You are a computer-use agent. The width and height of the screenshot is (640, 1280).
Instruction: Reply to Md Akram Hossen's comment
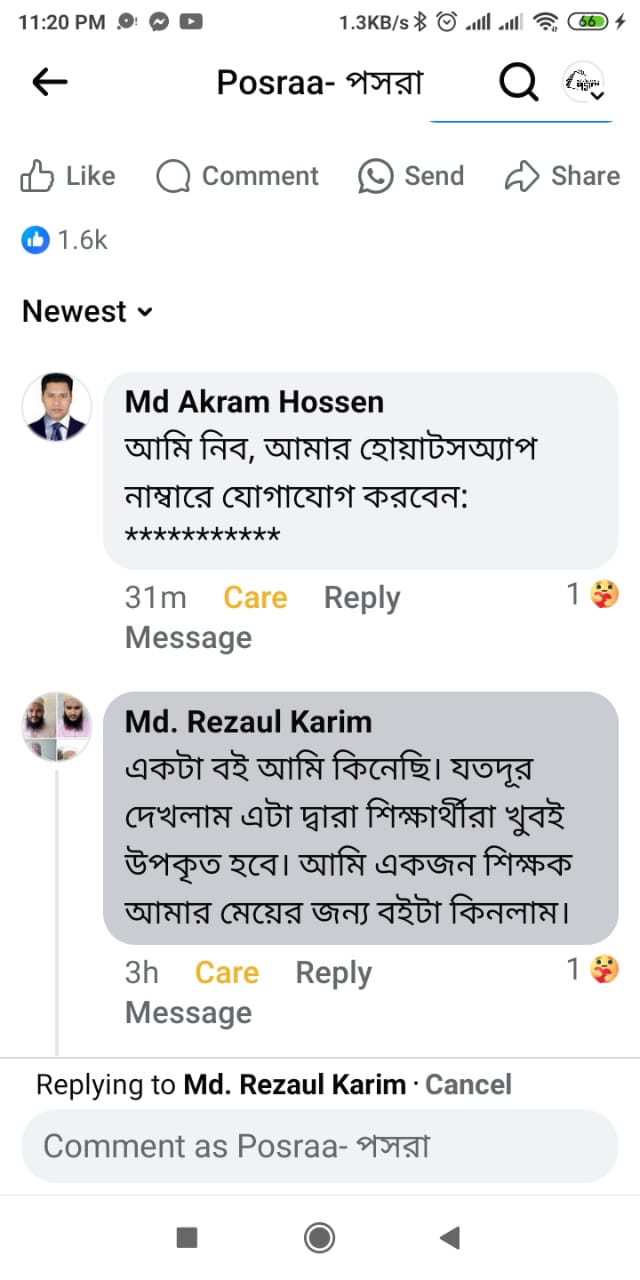pyautogui.click(x=362, y=598)
